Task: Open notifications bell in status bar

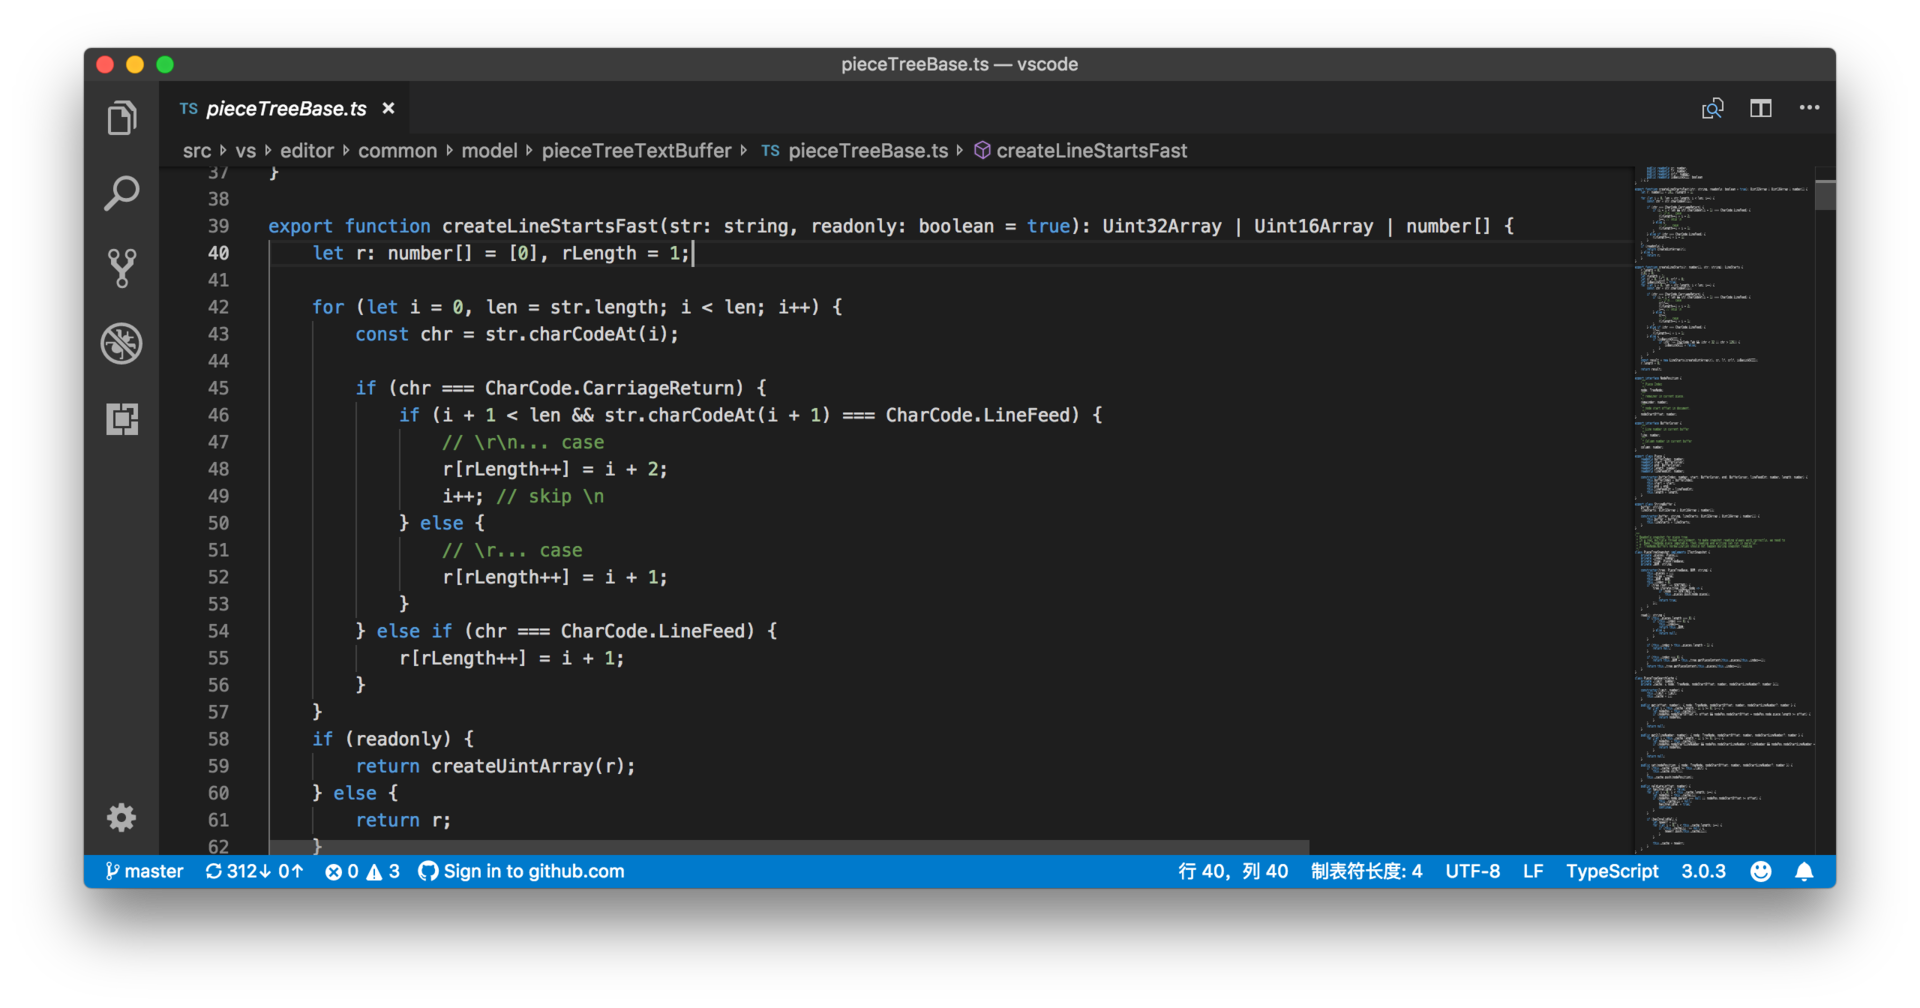Action: (1804, 872)
